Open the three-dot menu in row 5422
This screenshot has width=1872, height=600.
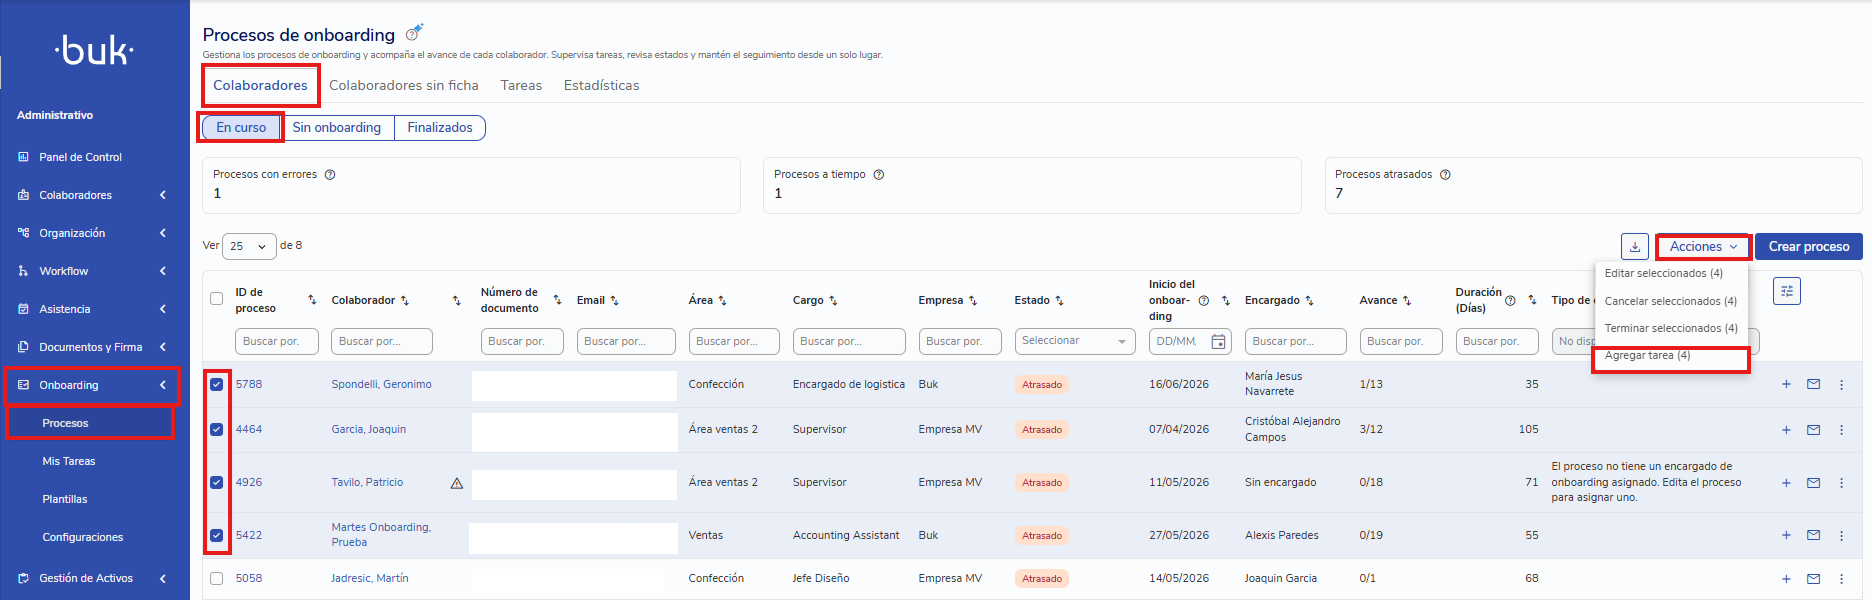1841,535
